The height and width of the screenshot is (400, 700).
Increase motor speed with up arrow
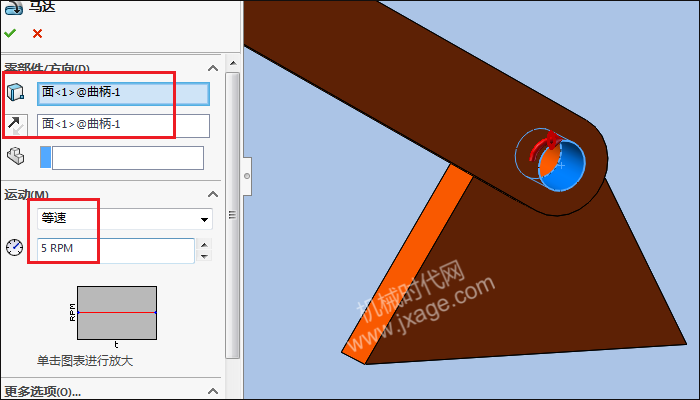click(204, 245)
